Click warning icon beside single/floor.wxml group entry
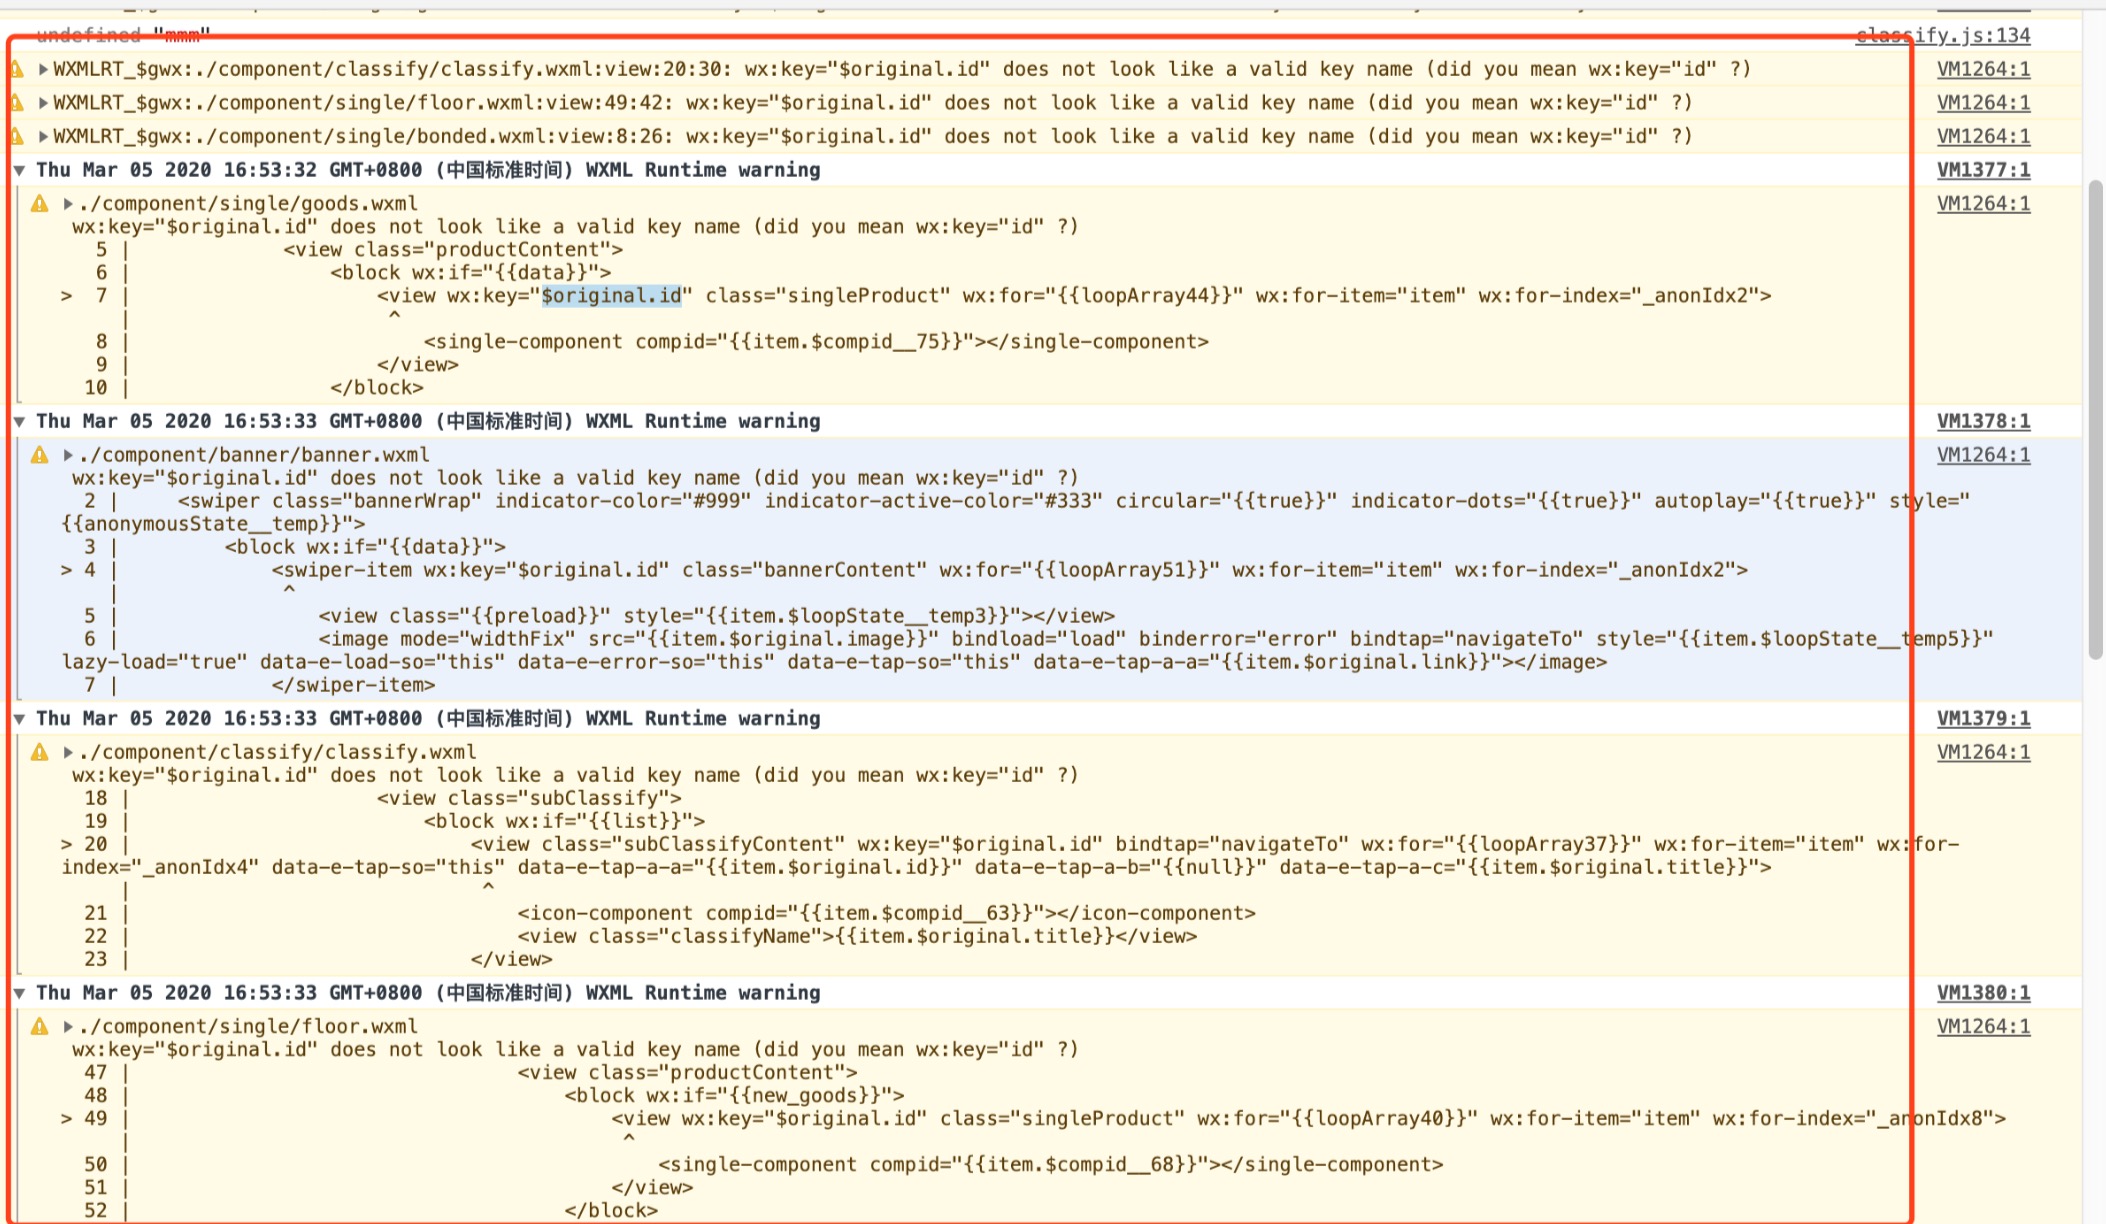Screen dimensions: 2106x1224 click(x=39, y=1026)
